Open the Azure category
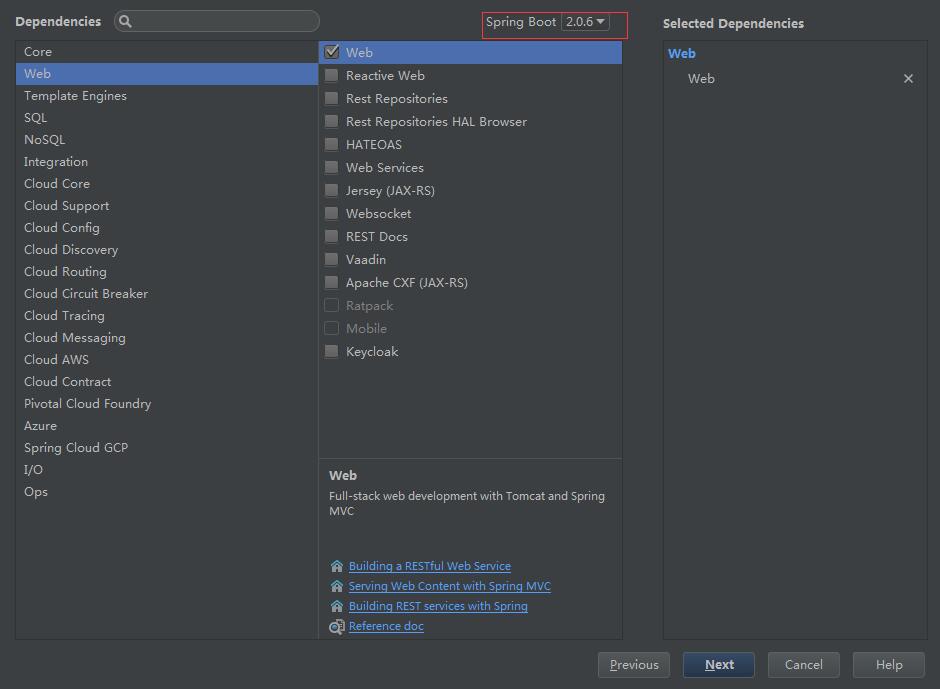The width and height of the screenshot is (940, 689). pos(167,426)
